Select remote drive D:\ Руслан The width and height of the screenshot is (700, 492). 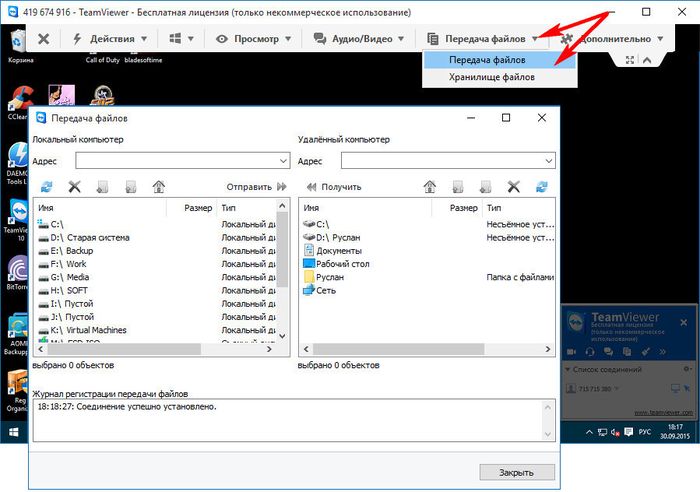[332, 238]
